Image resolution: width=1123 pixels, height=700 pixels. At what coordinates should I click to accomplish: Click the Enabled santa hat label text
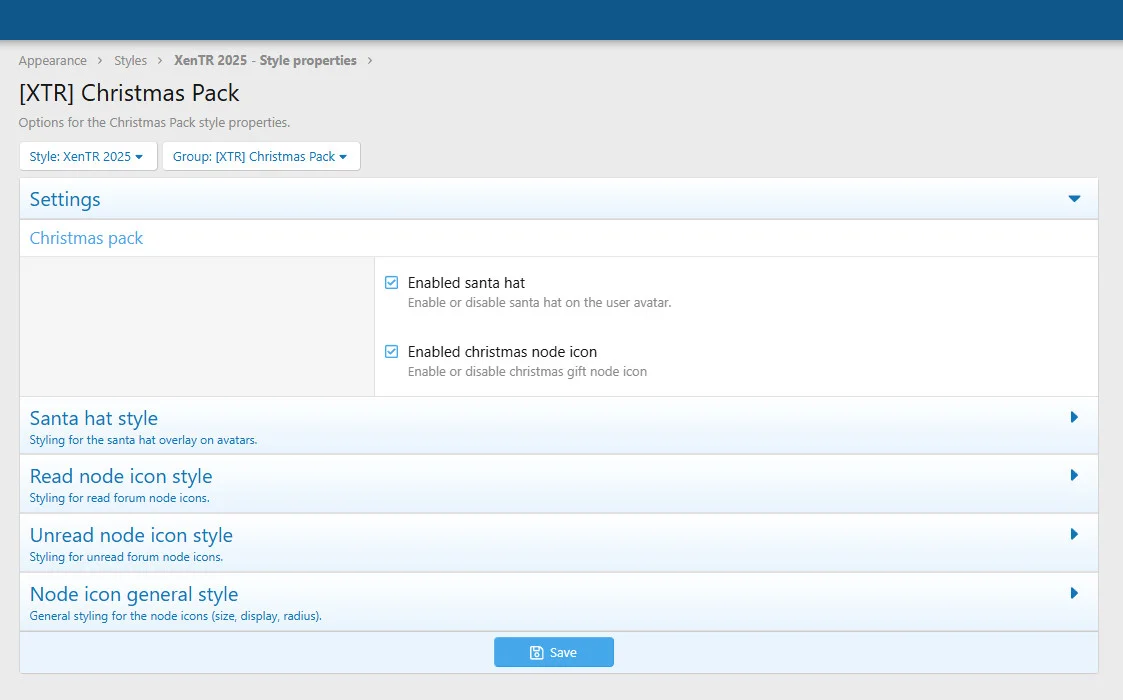(x=466, y=283)
